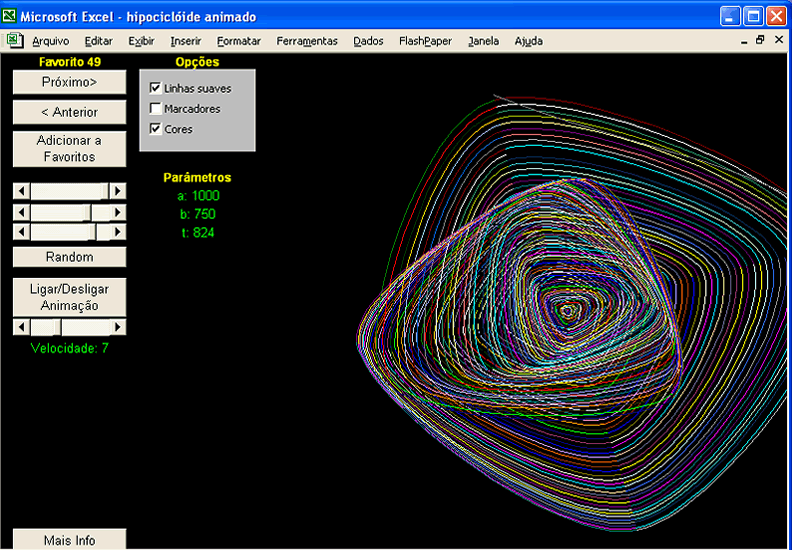Minimize the workbook window from the menu bar
The height and width of the screenshot is (550, 794).
(x=743, y=41)
